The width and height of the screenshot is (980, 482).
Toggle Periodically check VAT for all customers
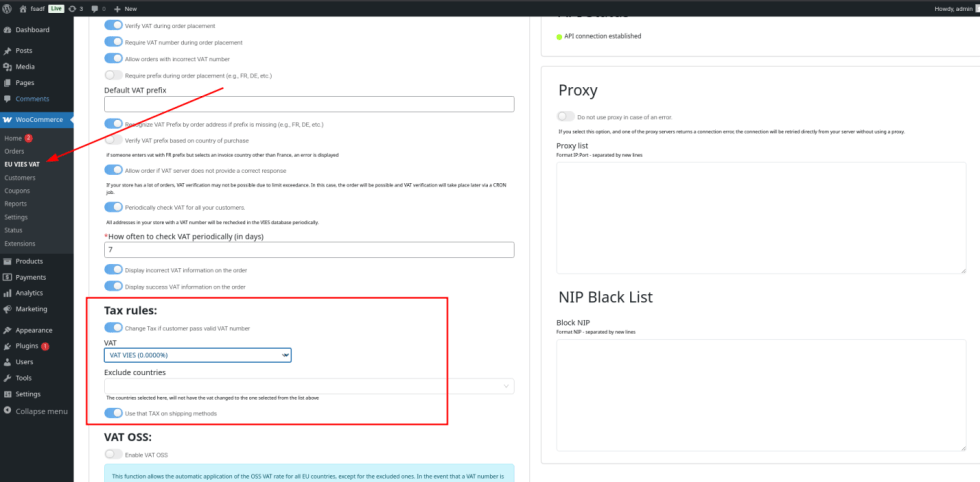pos(113,207)
